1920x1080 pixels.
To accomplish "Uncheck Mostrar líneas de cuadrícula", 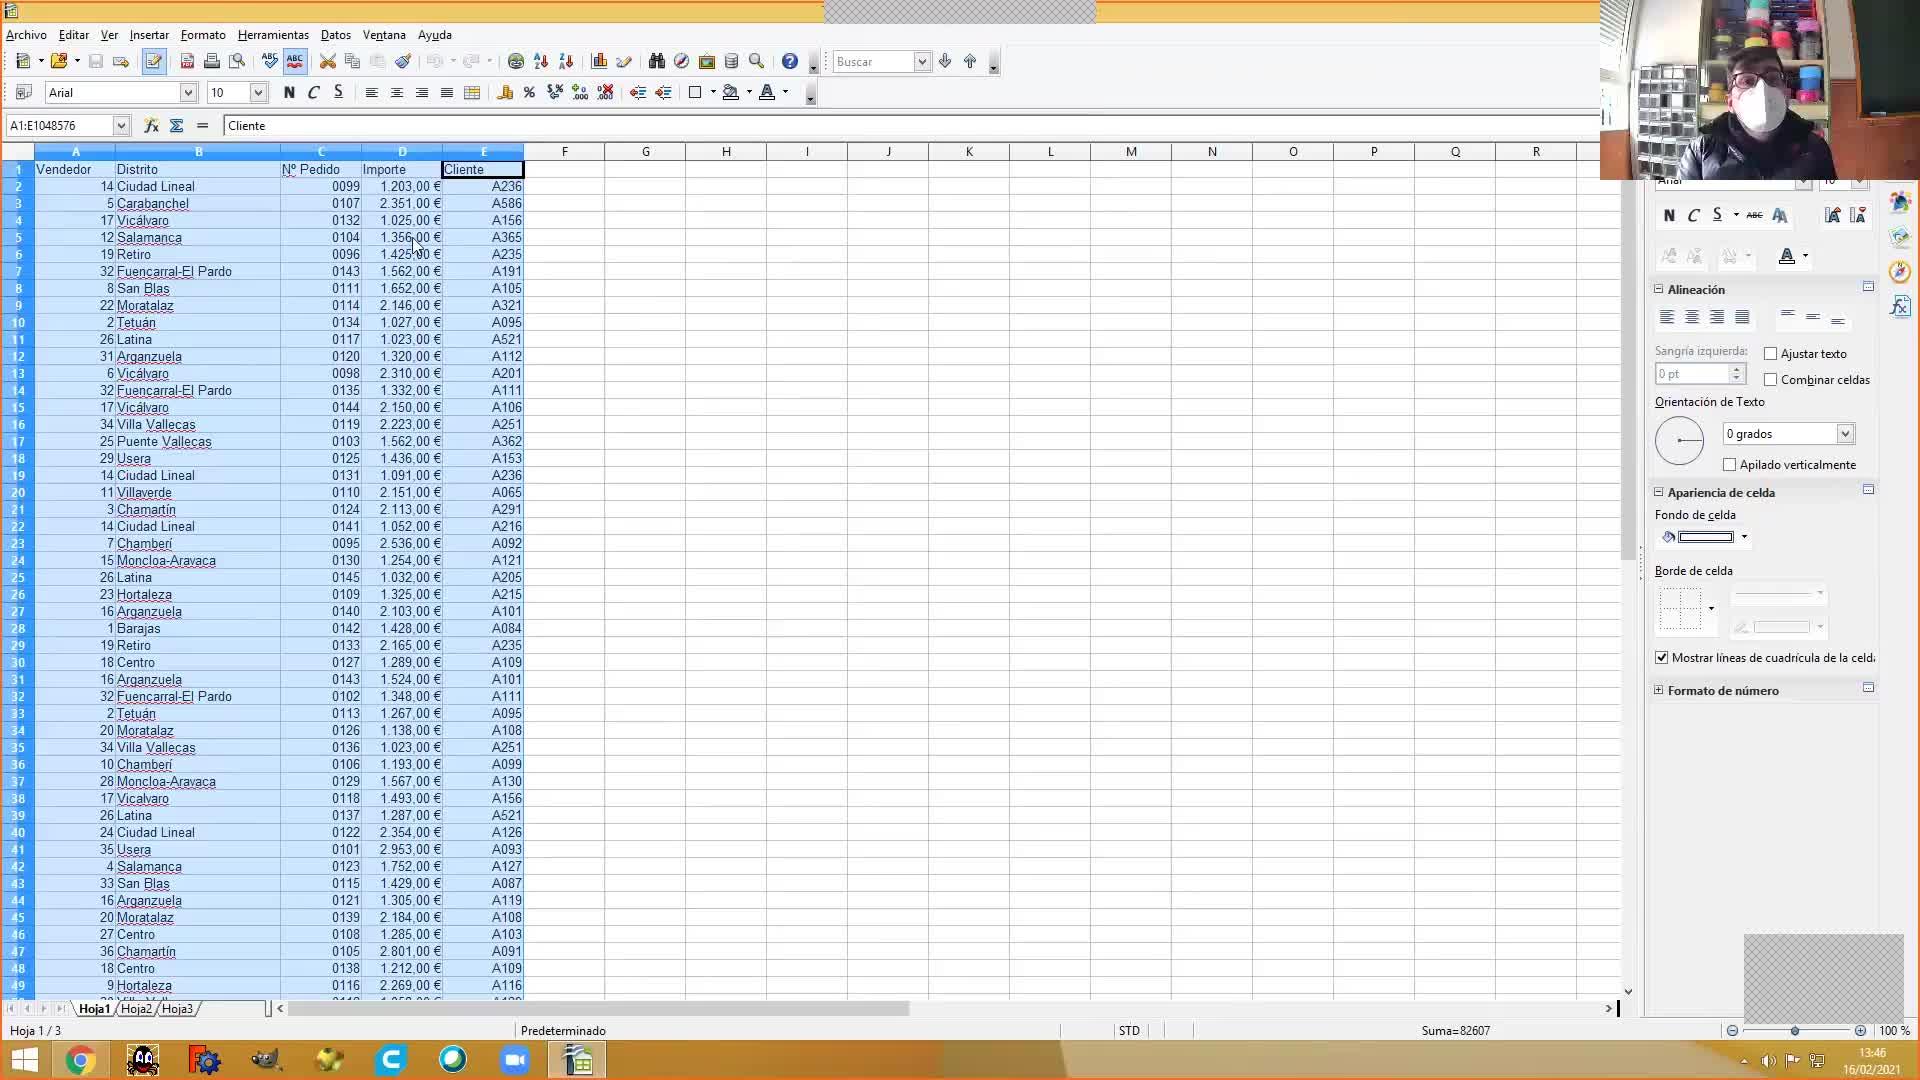I will click(x=1662, y=658).
